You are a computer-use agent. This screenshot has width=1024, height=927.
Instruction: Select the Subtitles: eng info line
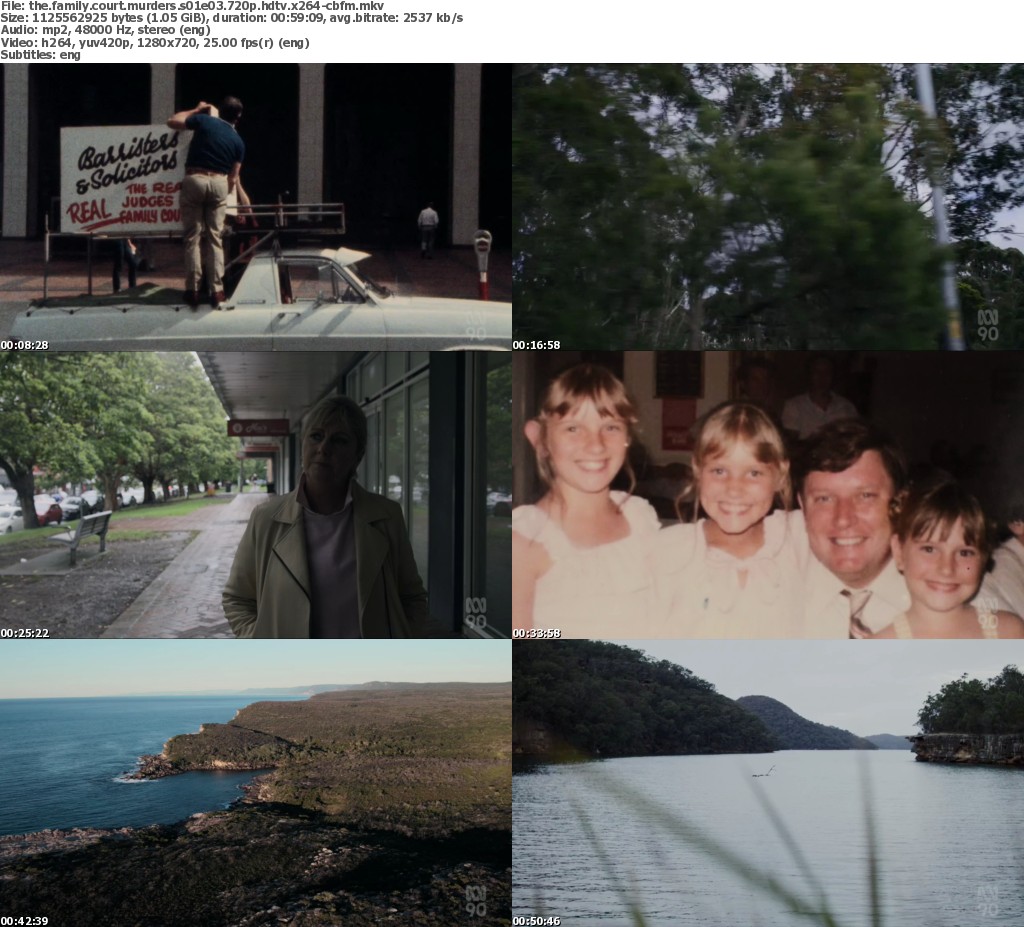(x=41, y=55)
